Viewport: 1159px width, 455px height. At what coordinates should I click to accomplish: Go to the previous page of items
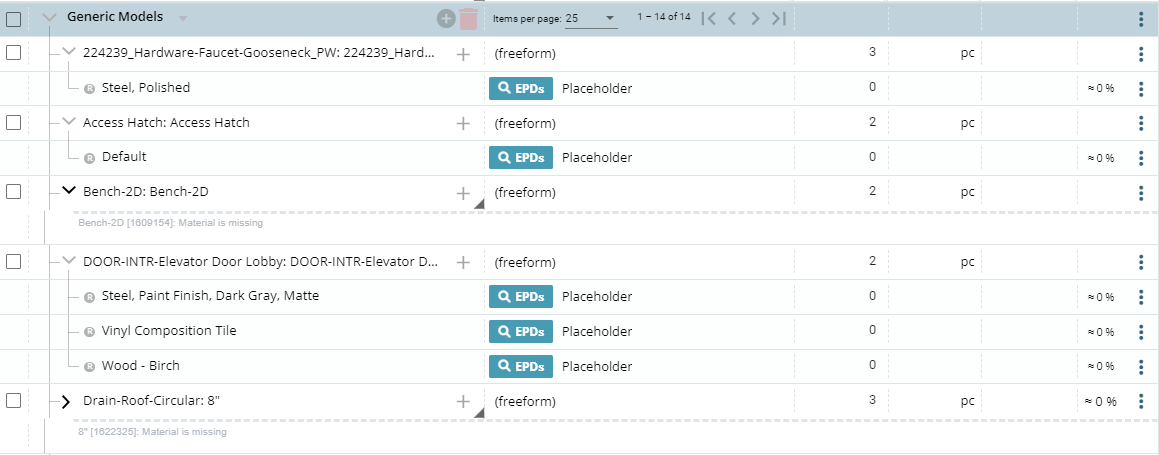coord(732,18)
